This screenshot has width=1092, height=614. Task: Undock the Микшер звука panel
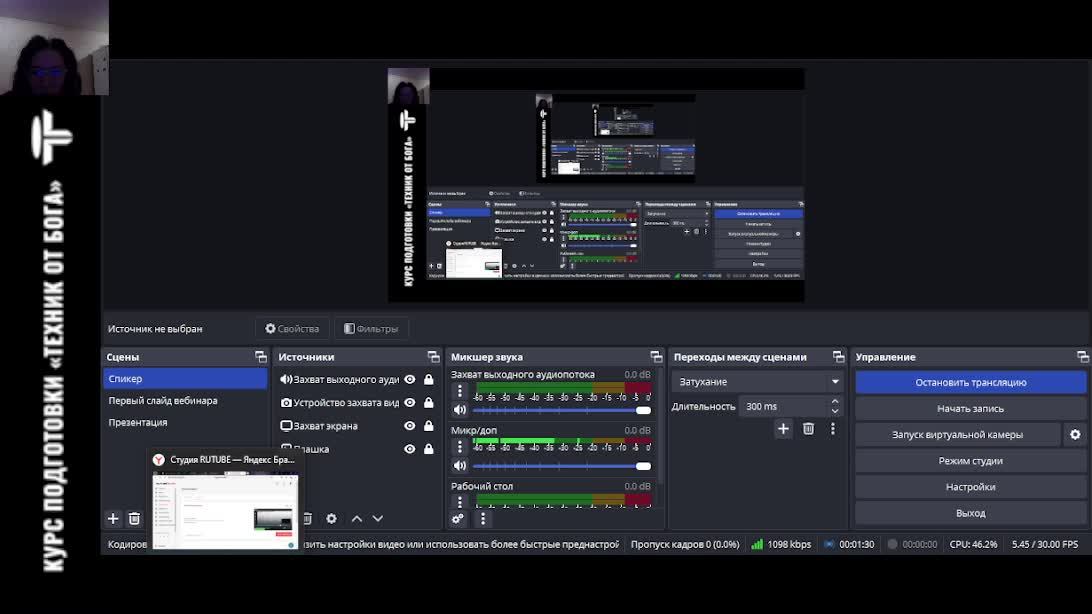click(656, 357)
